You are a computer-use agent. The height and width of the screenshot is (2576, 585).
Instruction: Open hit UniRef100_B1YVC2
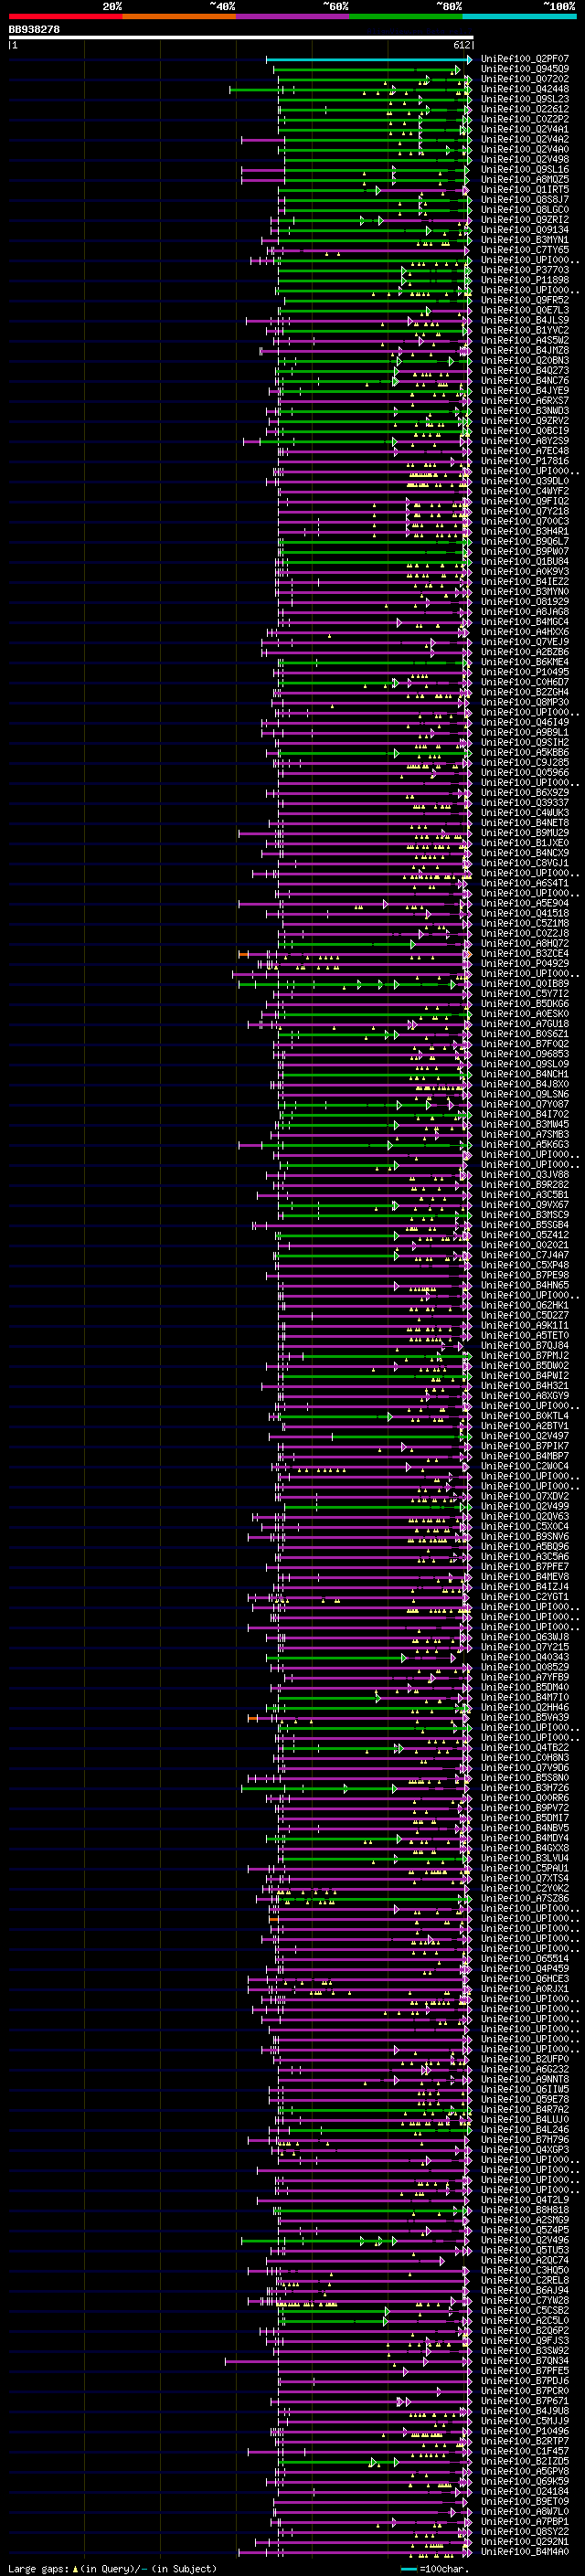pyautogui.click(x=524, y=330)
